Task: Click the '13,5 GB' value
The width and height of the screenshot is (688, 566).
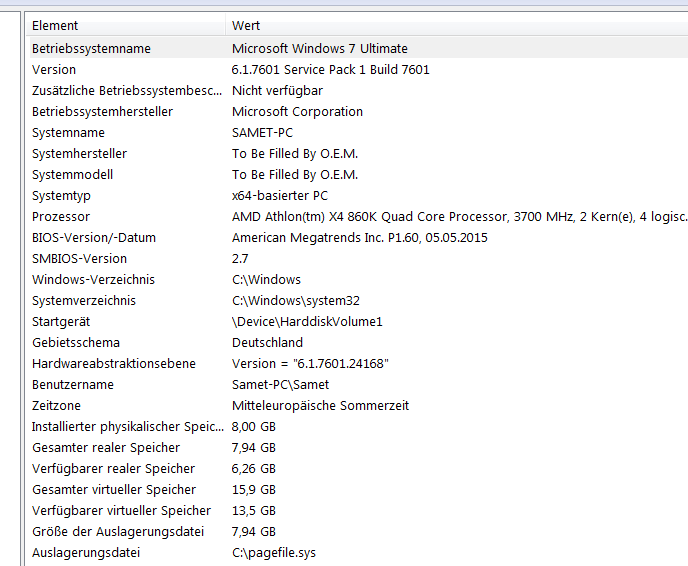Action: click(x=254, y=511)
